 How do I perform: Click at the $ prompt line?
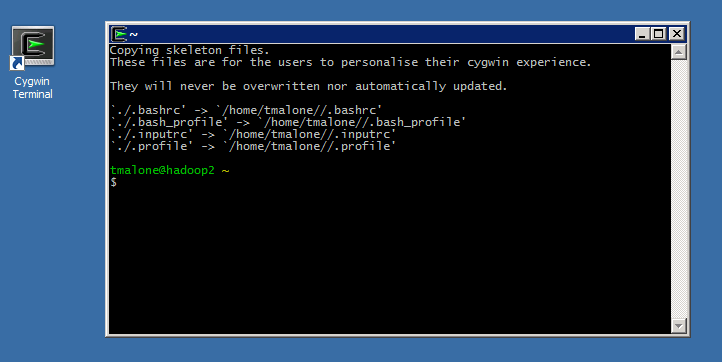[113, 182]
